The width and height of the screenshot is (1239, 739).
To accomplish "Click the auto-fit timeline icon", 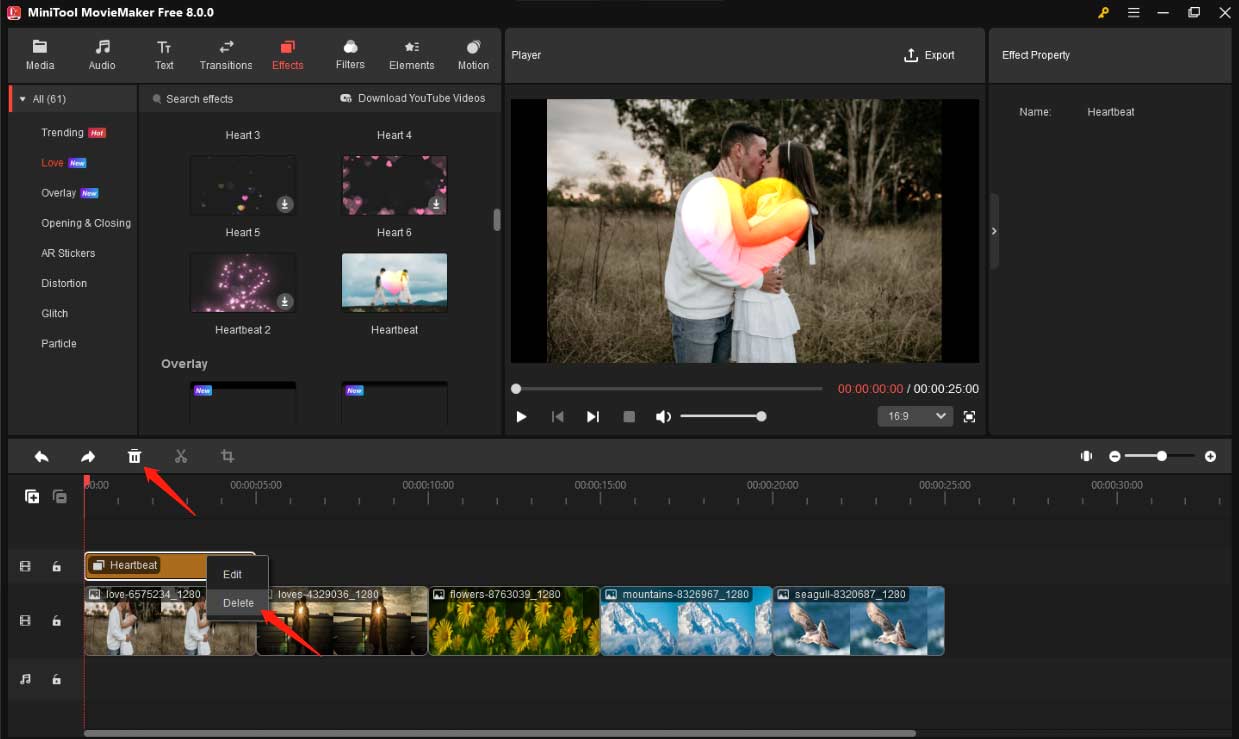I will click(x=1086, y=456).
